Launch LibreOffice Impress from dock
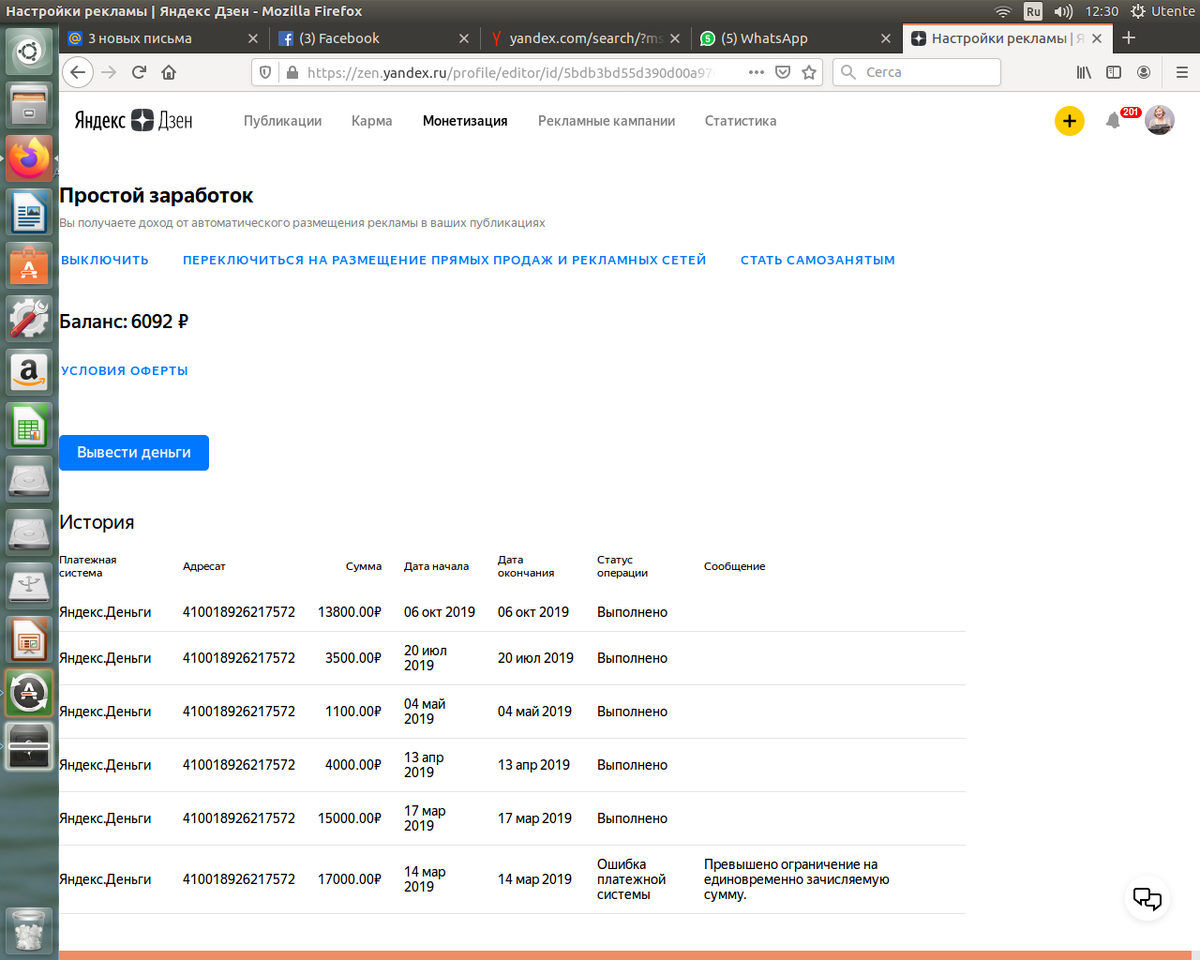Image resolution: width=1200 pixels, height=960 pixels. tap(29, 640)
